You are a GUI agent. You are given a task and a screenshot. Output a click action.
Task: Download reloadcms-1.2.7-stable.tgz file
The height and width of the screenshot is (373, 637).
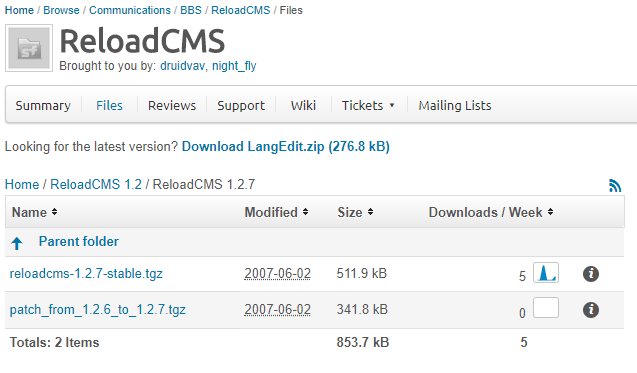[x=86, y=273]
